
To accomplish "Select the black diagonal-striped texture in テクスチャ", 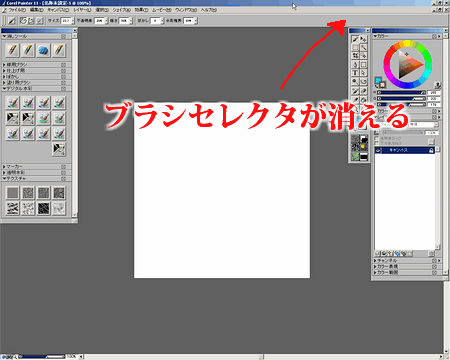I will click(x=43, y=208).
